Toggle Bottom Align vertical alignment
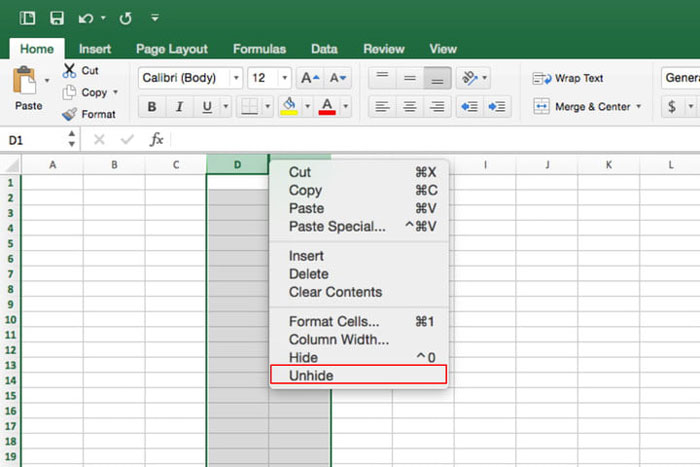The image size is (700, 467). pyautogui.click(x=437, y=78)
